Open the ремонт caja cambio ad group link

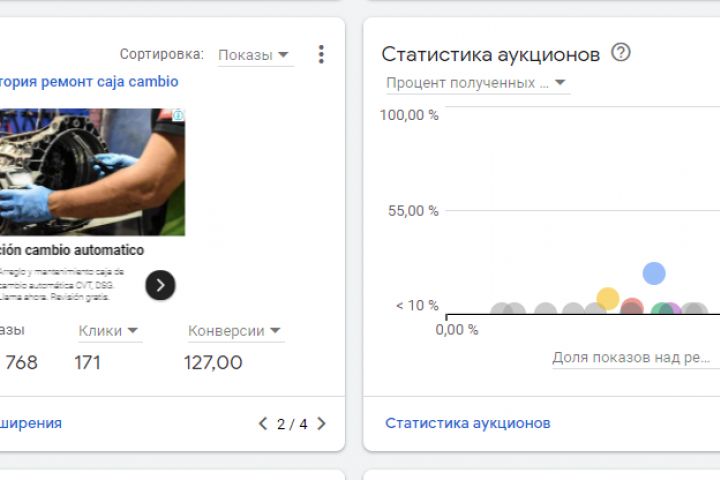(x=90, y=82)
